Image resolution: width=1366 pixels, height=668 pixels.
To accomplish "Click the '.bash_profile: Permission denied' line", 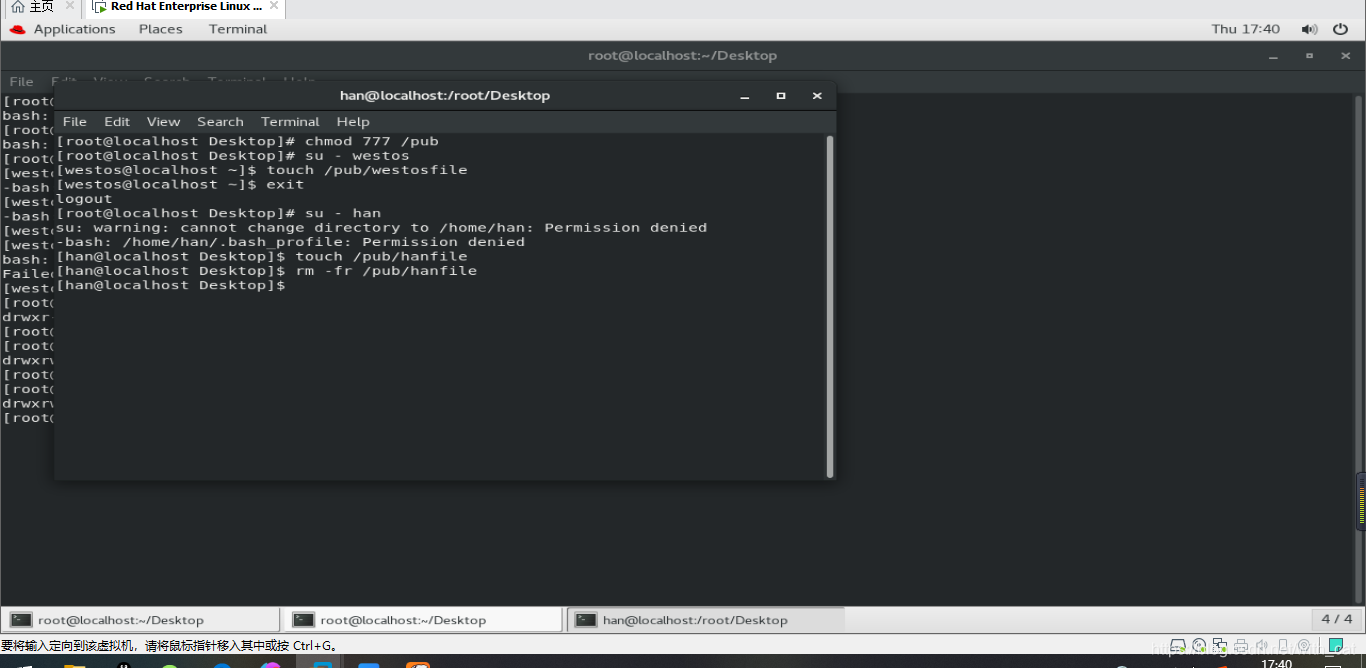I will (x=290, y=242).
